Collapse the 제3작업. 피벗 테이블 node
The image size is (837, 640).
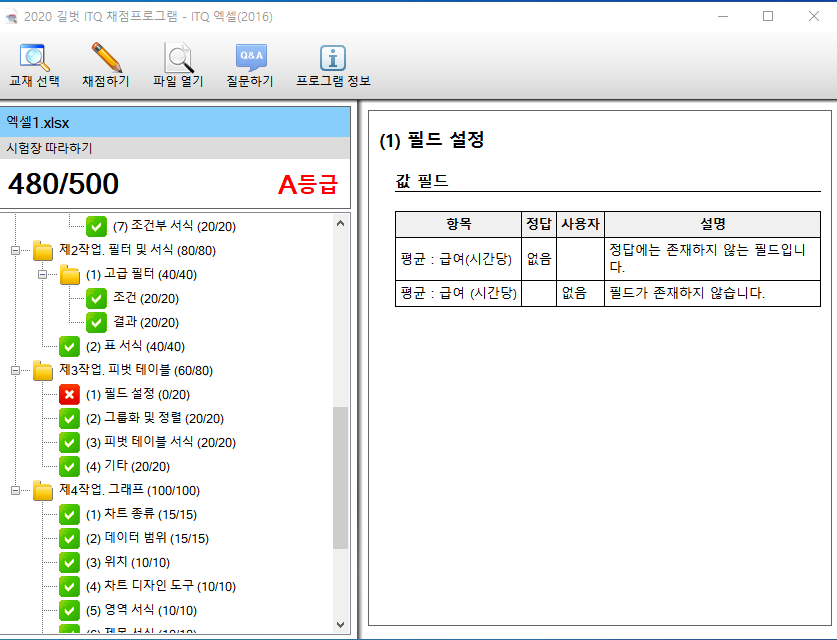(16, 371)
